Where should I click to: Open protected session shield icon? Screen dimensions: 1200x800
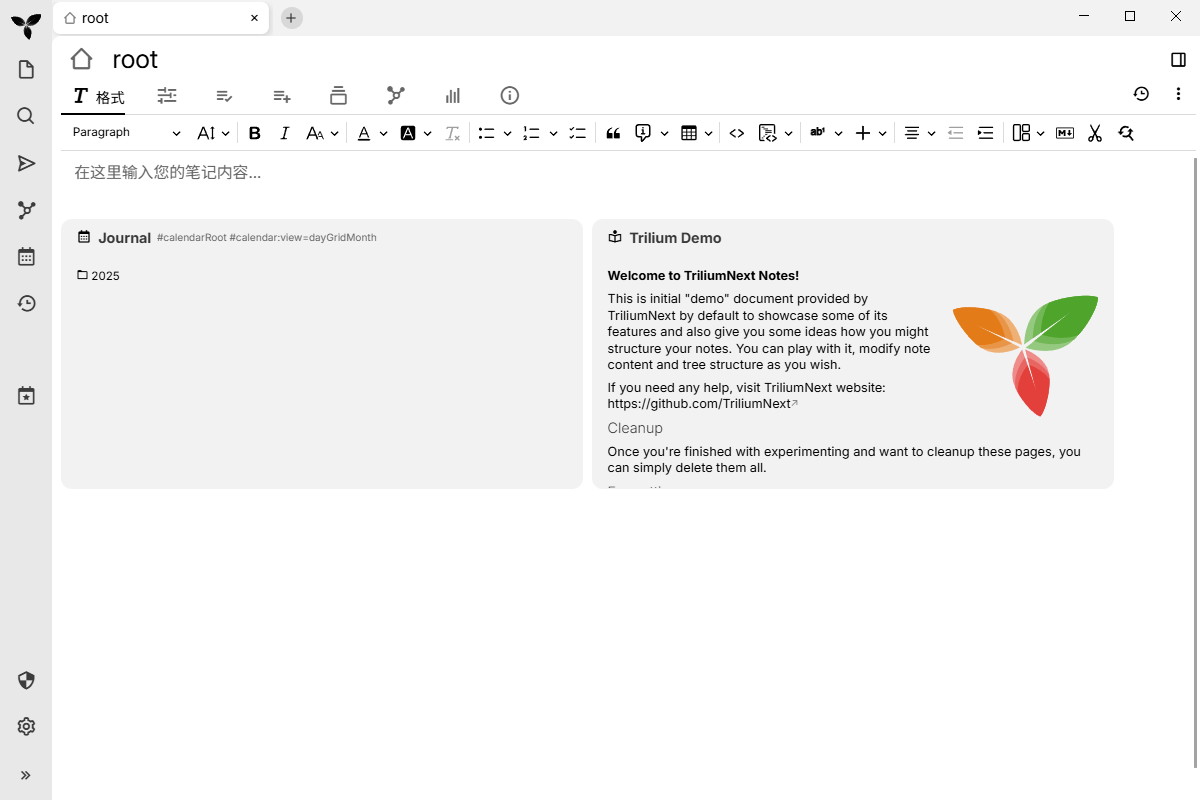26,681
